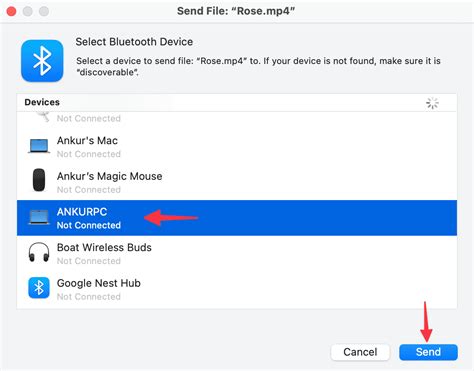
Task: Click Not Connected status under Google Nest Hub
Action: [89, 297]
